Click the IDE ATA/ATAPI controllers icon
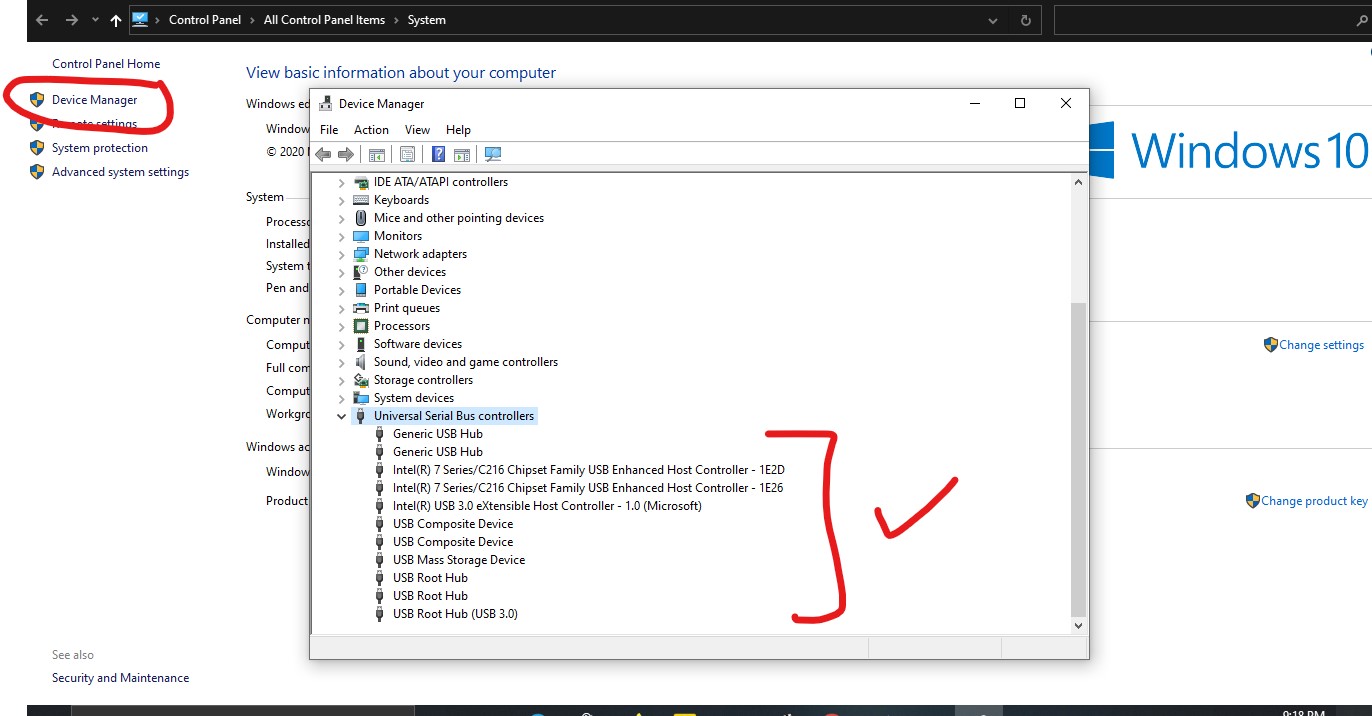 [x=361, y=182]
